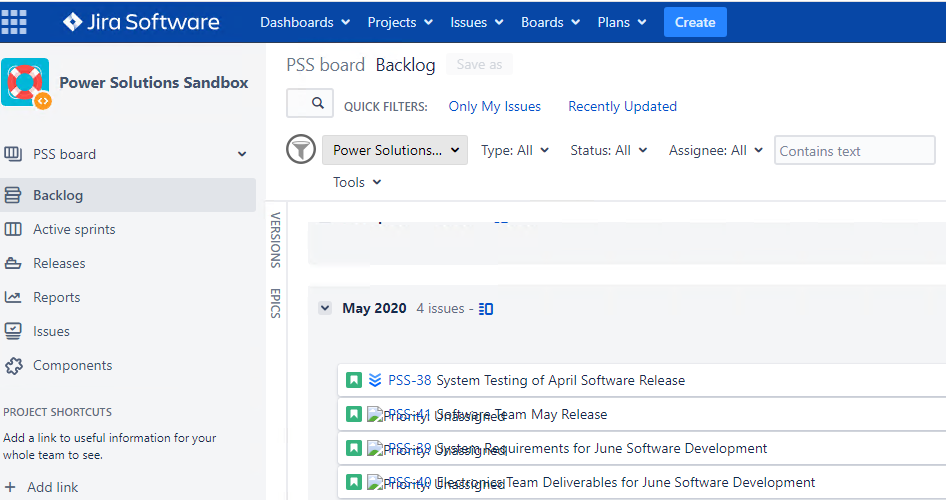Click the story type icon for PSS-38
Screen dimensions: 946x500
pyautogui.click(x=354, y=380)
